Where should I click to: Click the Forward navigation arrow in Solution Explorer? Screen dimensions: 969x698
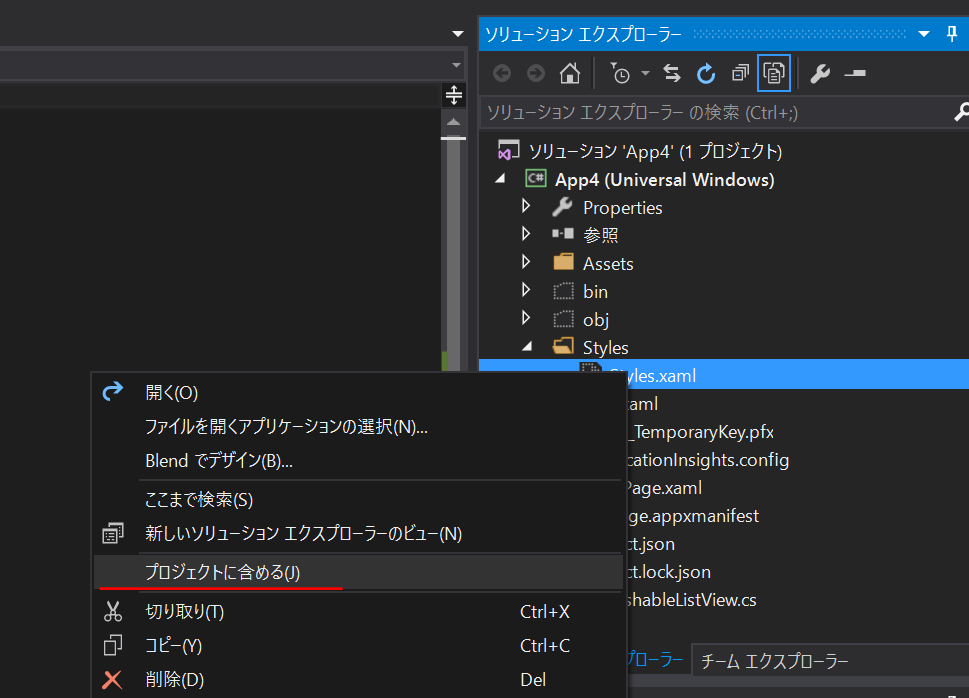[x=536, y=74]
